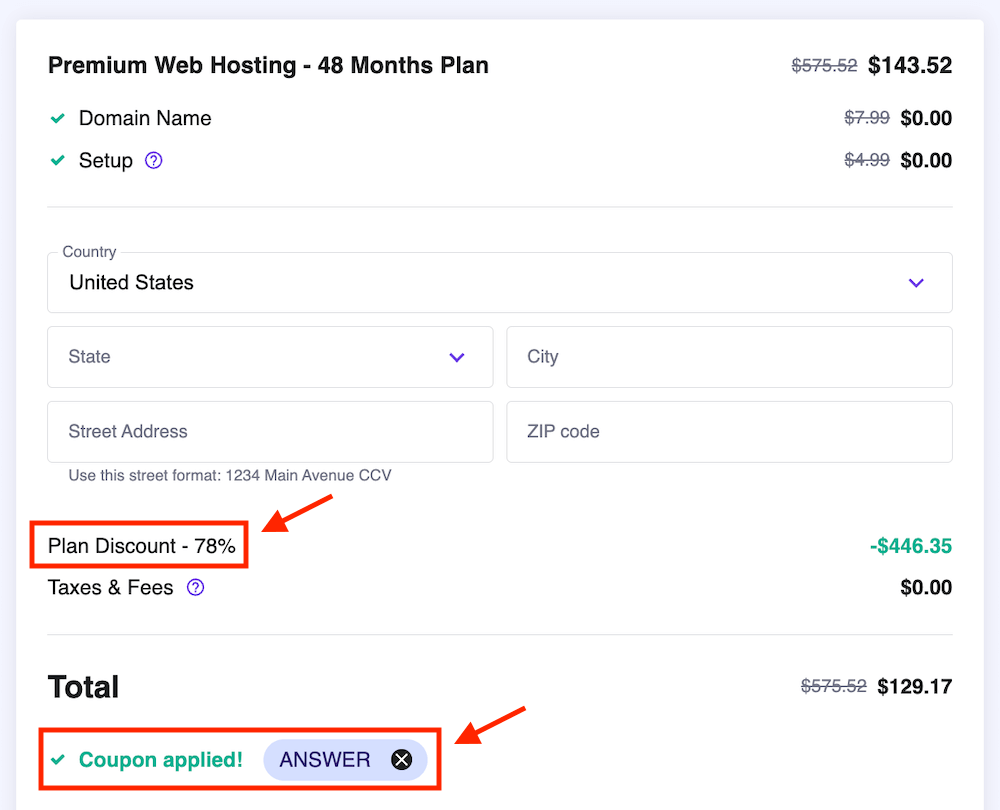Click the help icon next to Setup
Viewport: 1000px width, 810px height.
pyautogui.click(x=153, y=160)
